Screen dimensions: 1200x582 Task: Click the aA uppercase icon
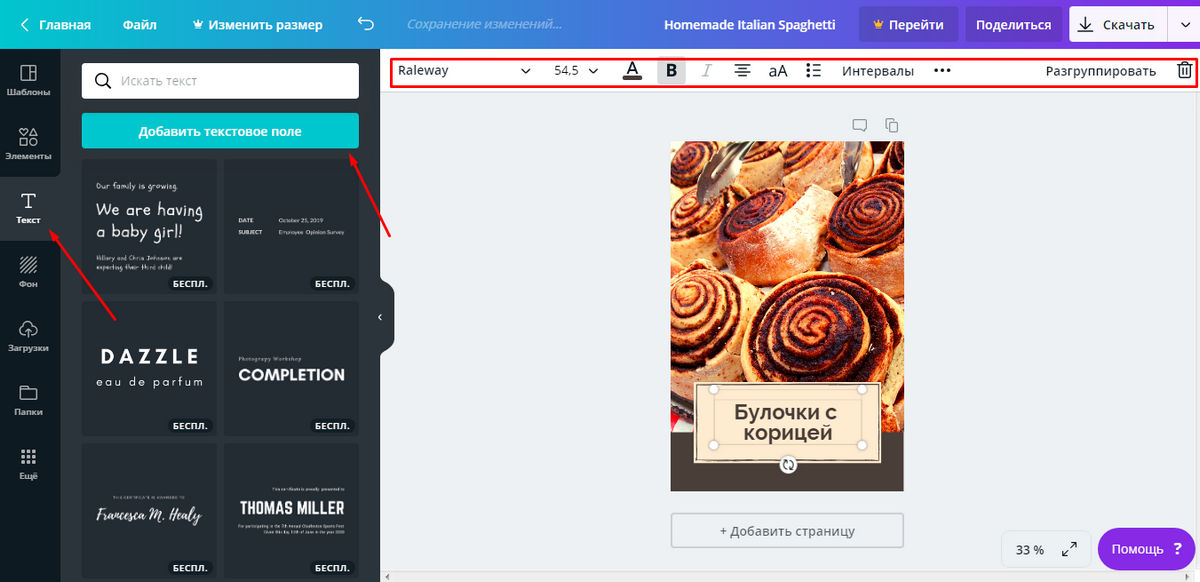coord(777,71)
